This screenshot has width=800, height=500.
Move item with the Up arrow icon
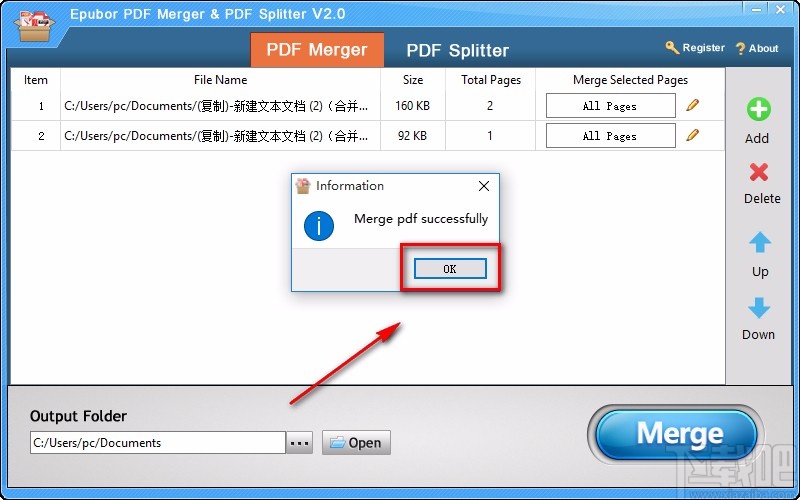click(x=760, y=243)
